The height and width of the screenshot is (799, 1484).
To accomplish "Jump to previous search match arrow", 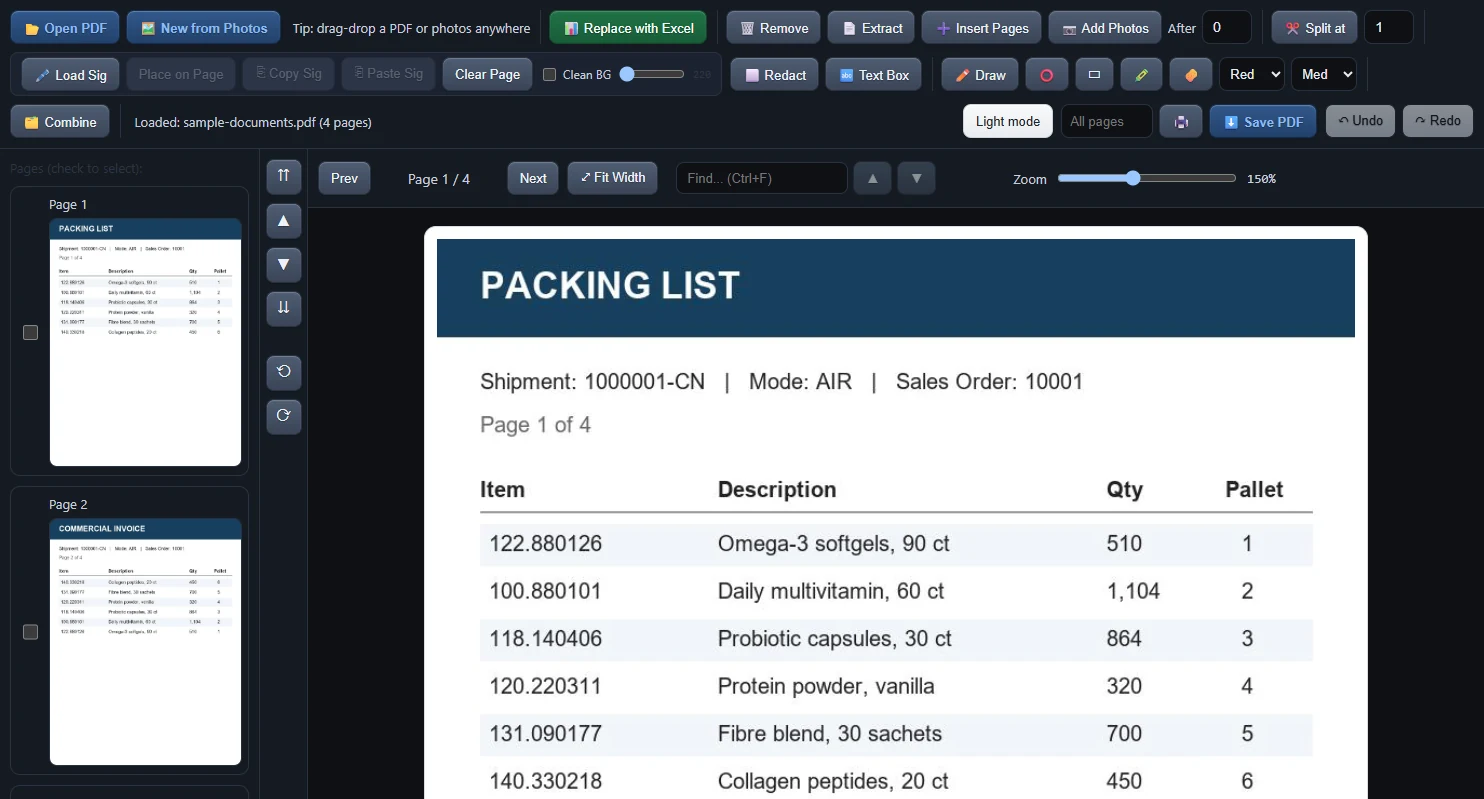I will pyautogui.click(x=872, y=178).
